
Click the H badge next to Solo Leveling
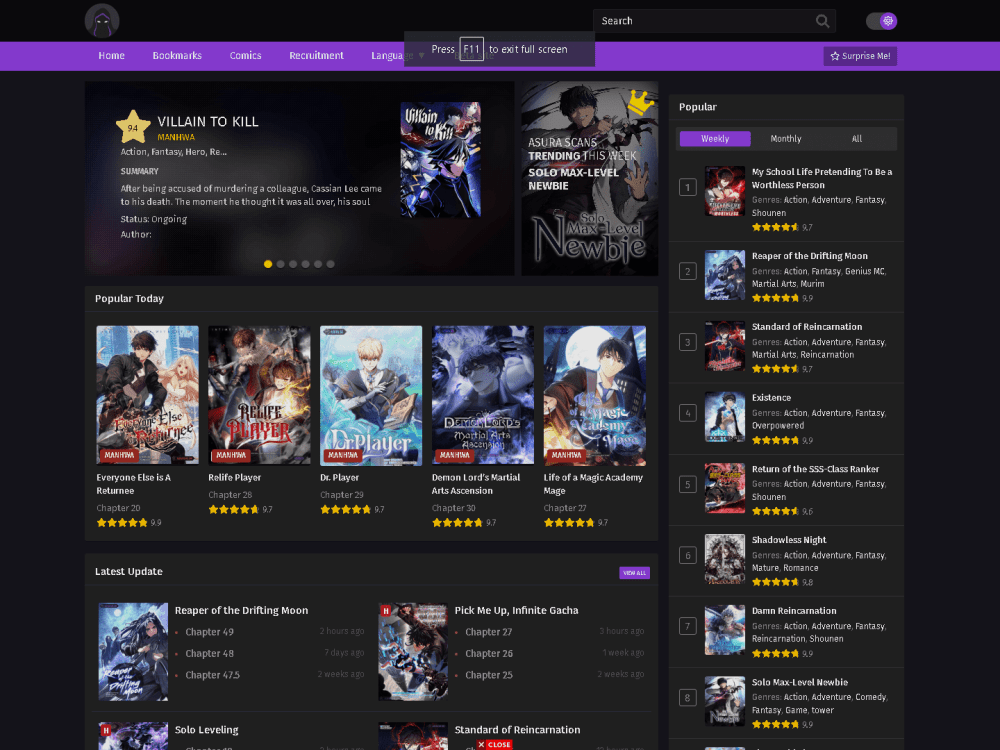pos(104,730)
